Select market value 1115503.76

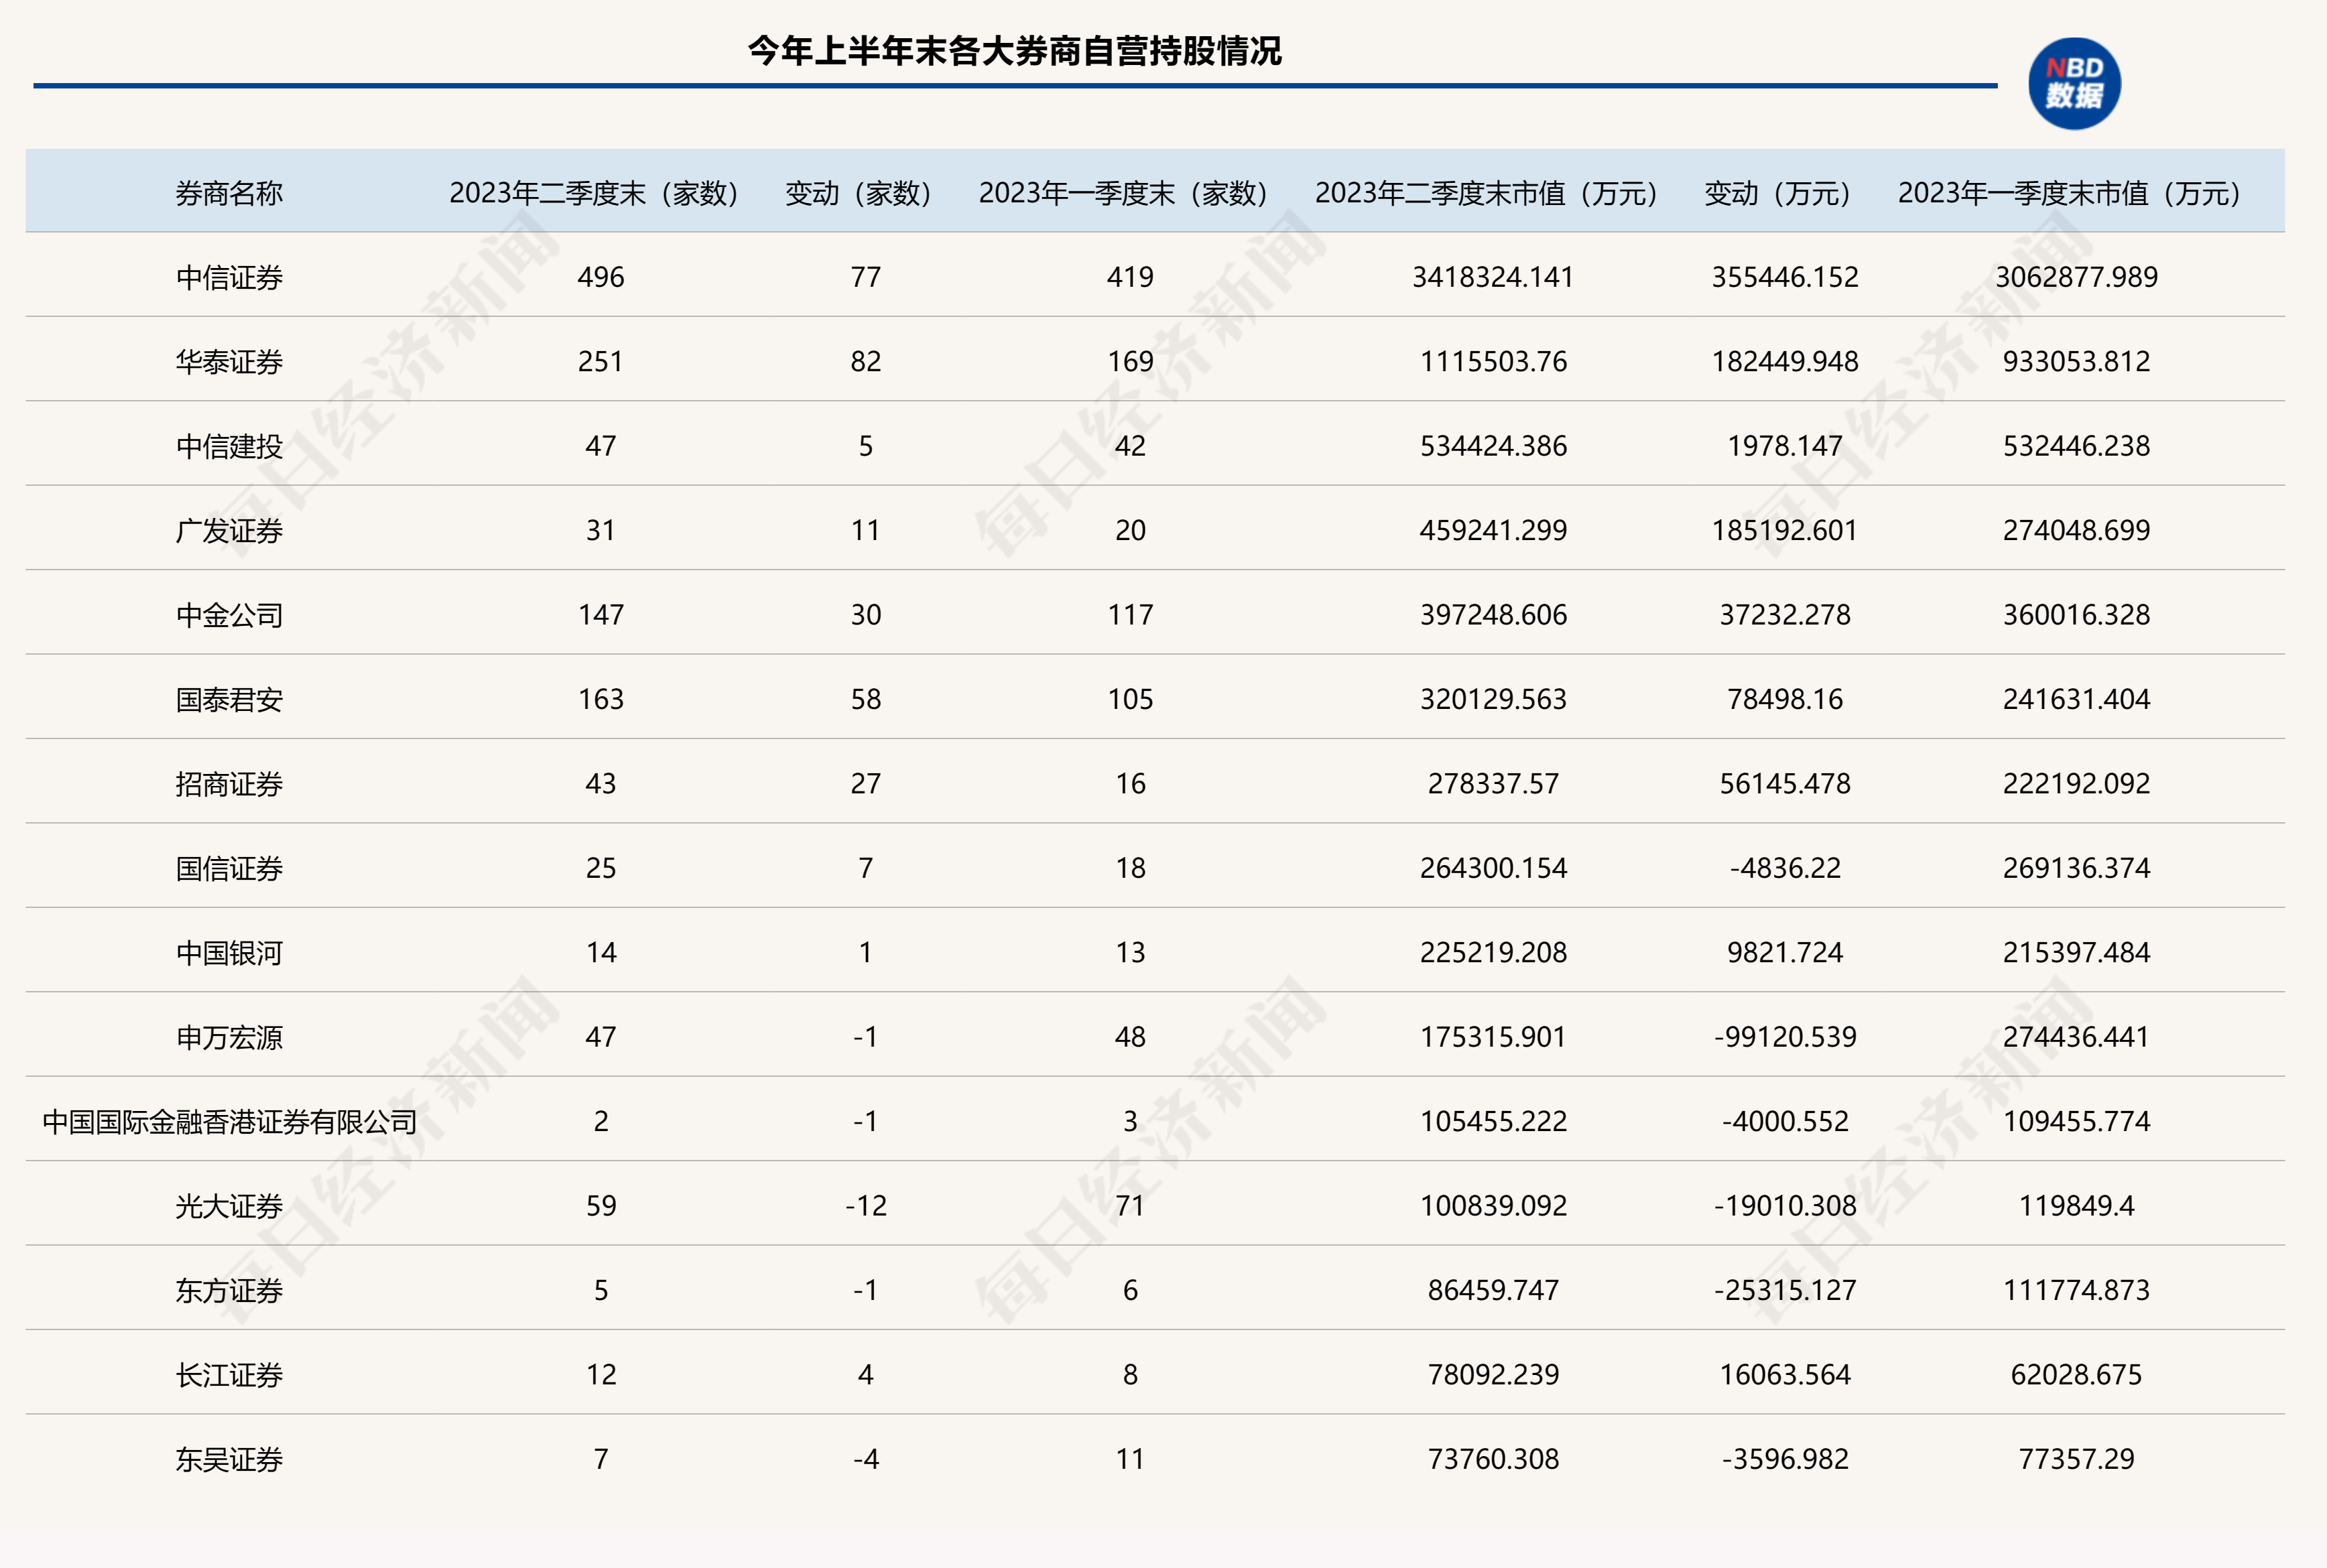(x=1493, y=362)
